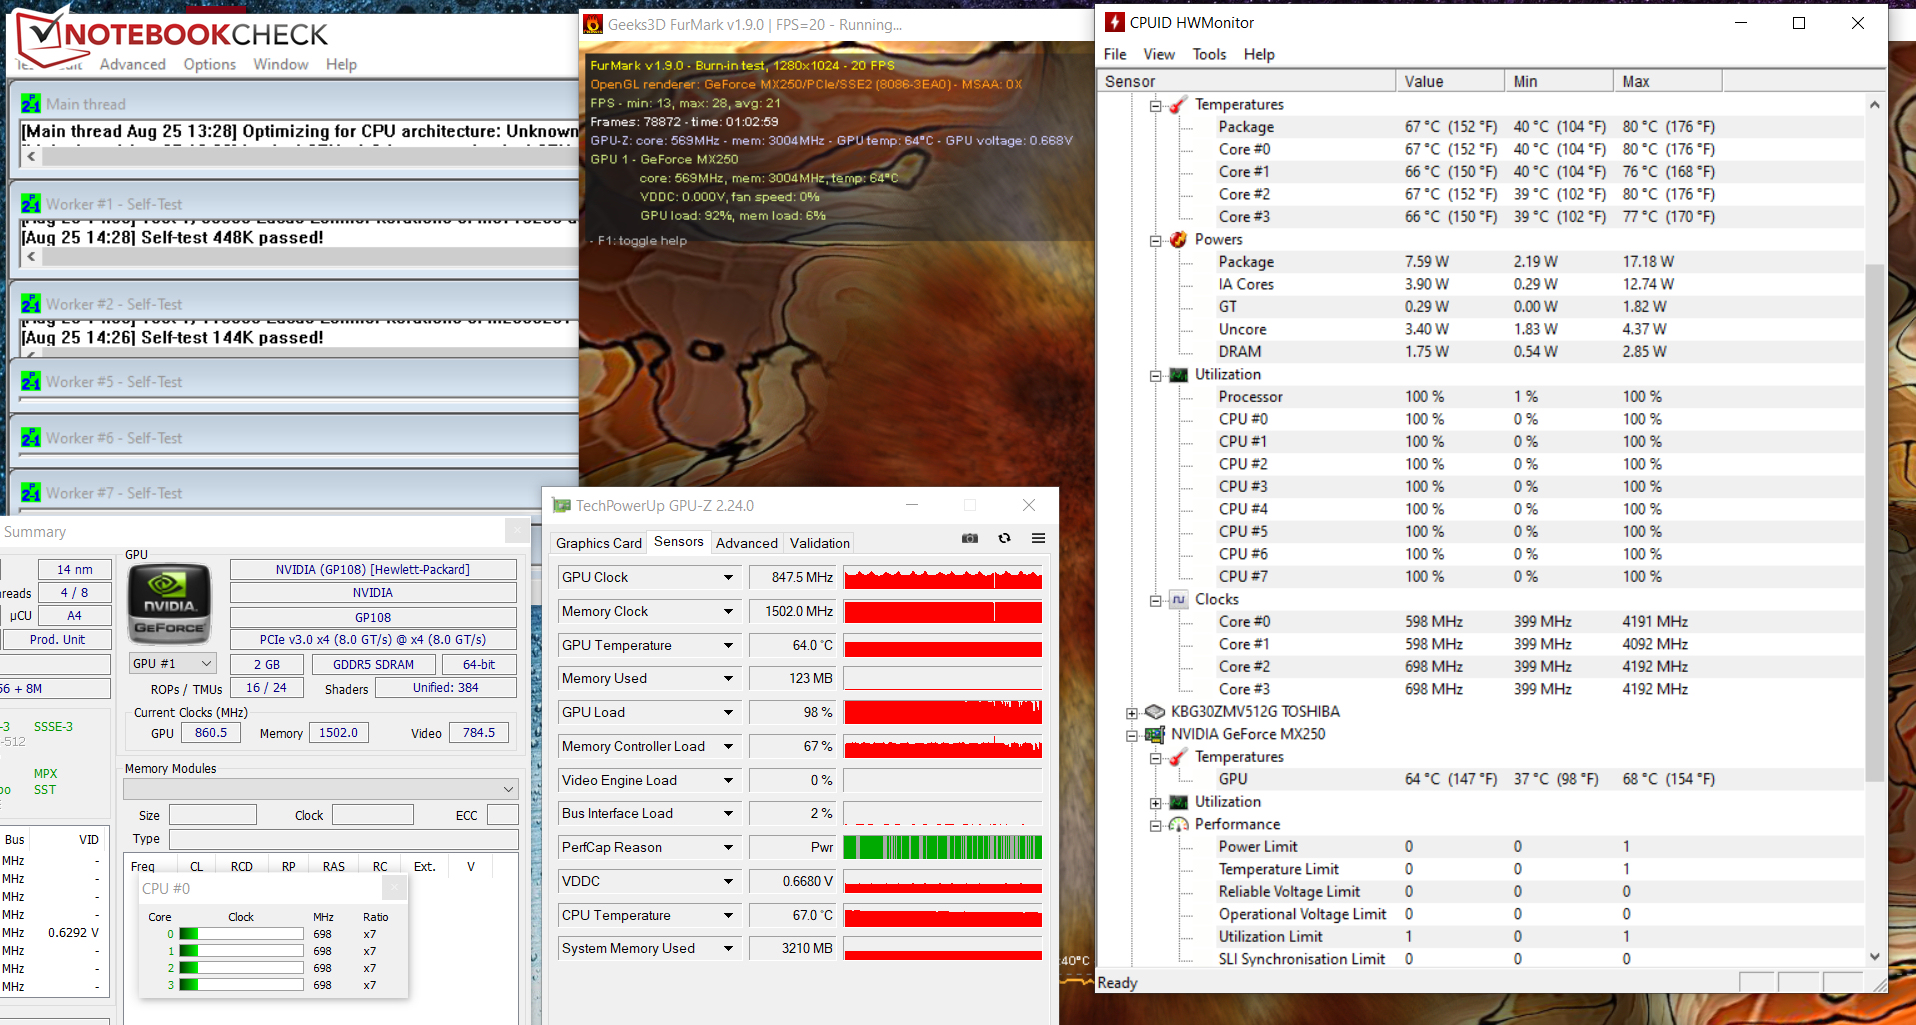This screenshot has height=1025, width=1916.
Task: Click the Clocks icon in HWMonitor
Action: tap(1179, 599)
